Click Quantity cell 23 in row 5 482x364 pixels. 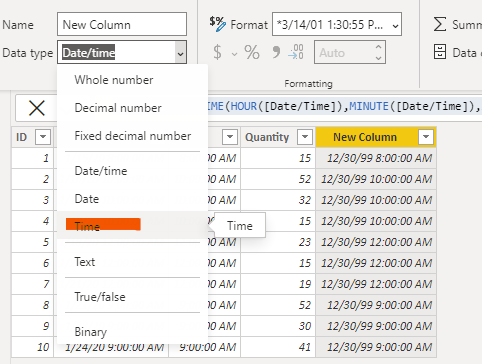(278, 242)
